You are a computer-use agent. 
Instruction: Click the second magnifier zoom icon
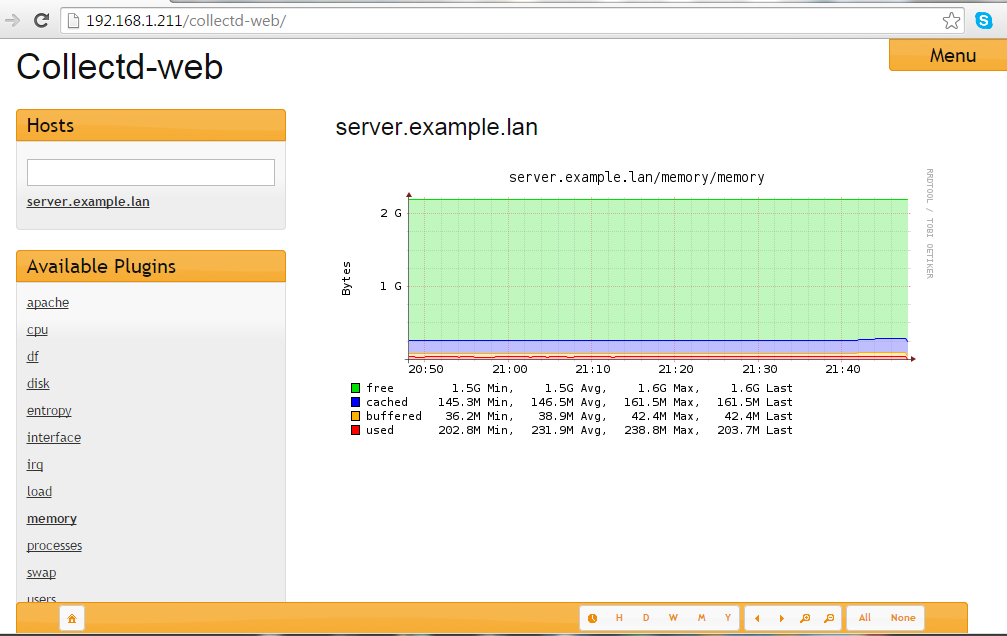point(829,618)
